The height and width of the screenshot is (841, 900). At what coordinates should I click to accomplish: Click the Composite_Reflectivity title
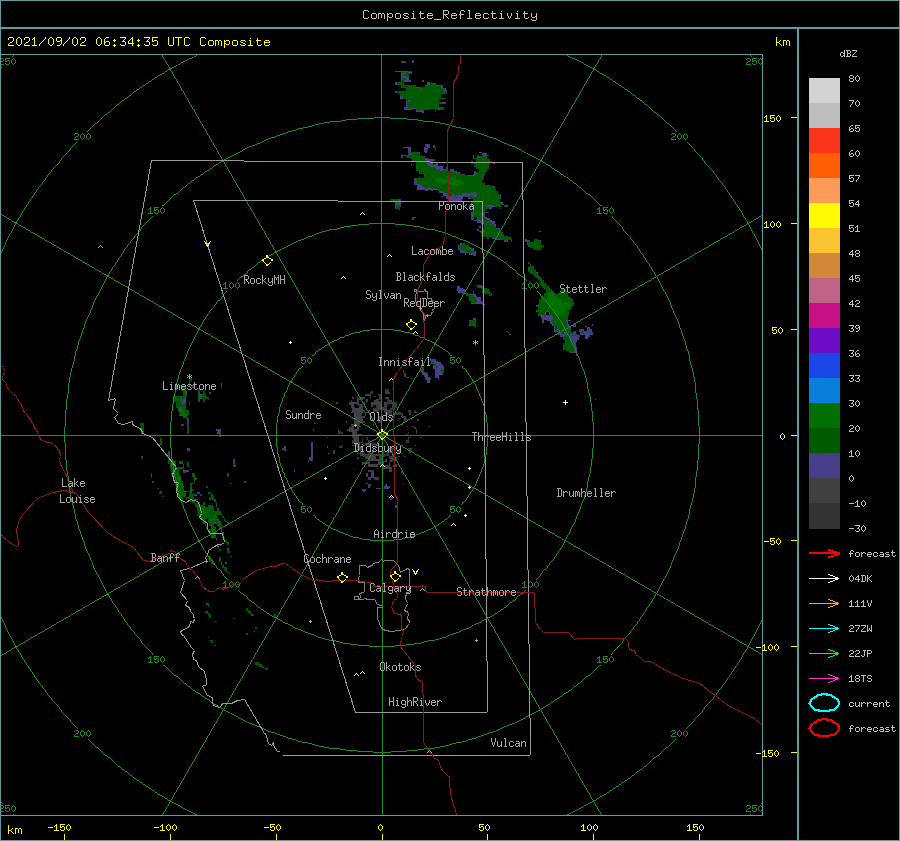449,15
